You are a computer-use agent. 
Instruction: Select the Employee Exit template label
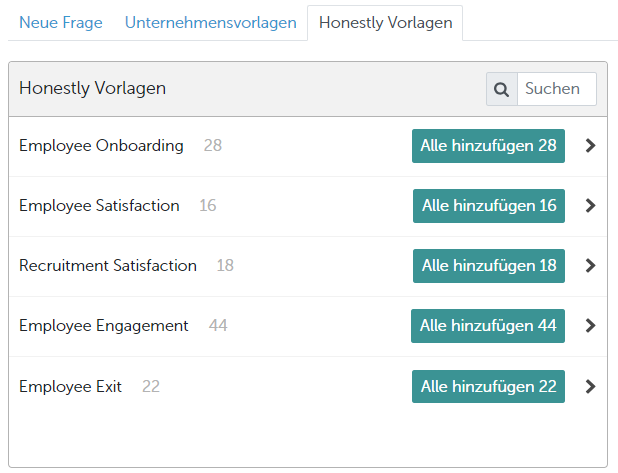[70, 386]
